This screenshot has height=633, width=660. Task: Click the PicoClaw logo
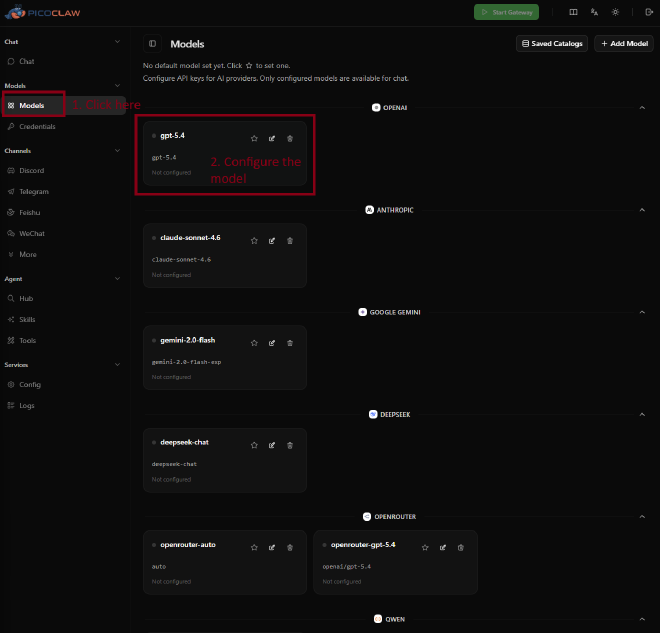pyautogui.click(x=42, y=12)
